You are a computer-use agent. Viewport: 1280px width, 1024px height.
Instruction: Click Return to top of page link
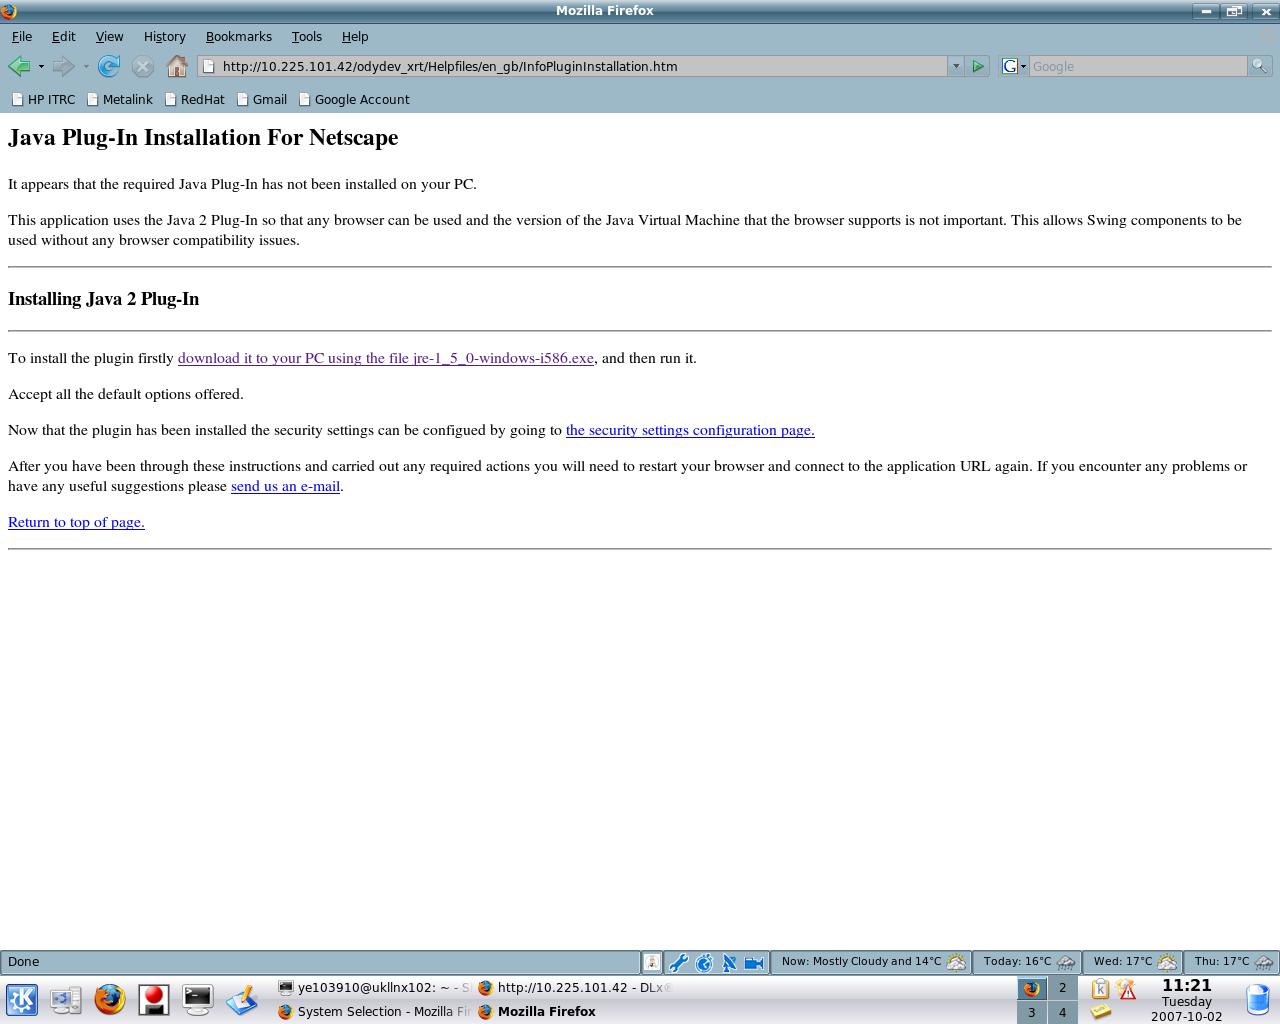point(76,522)
